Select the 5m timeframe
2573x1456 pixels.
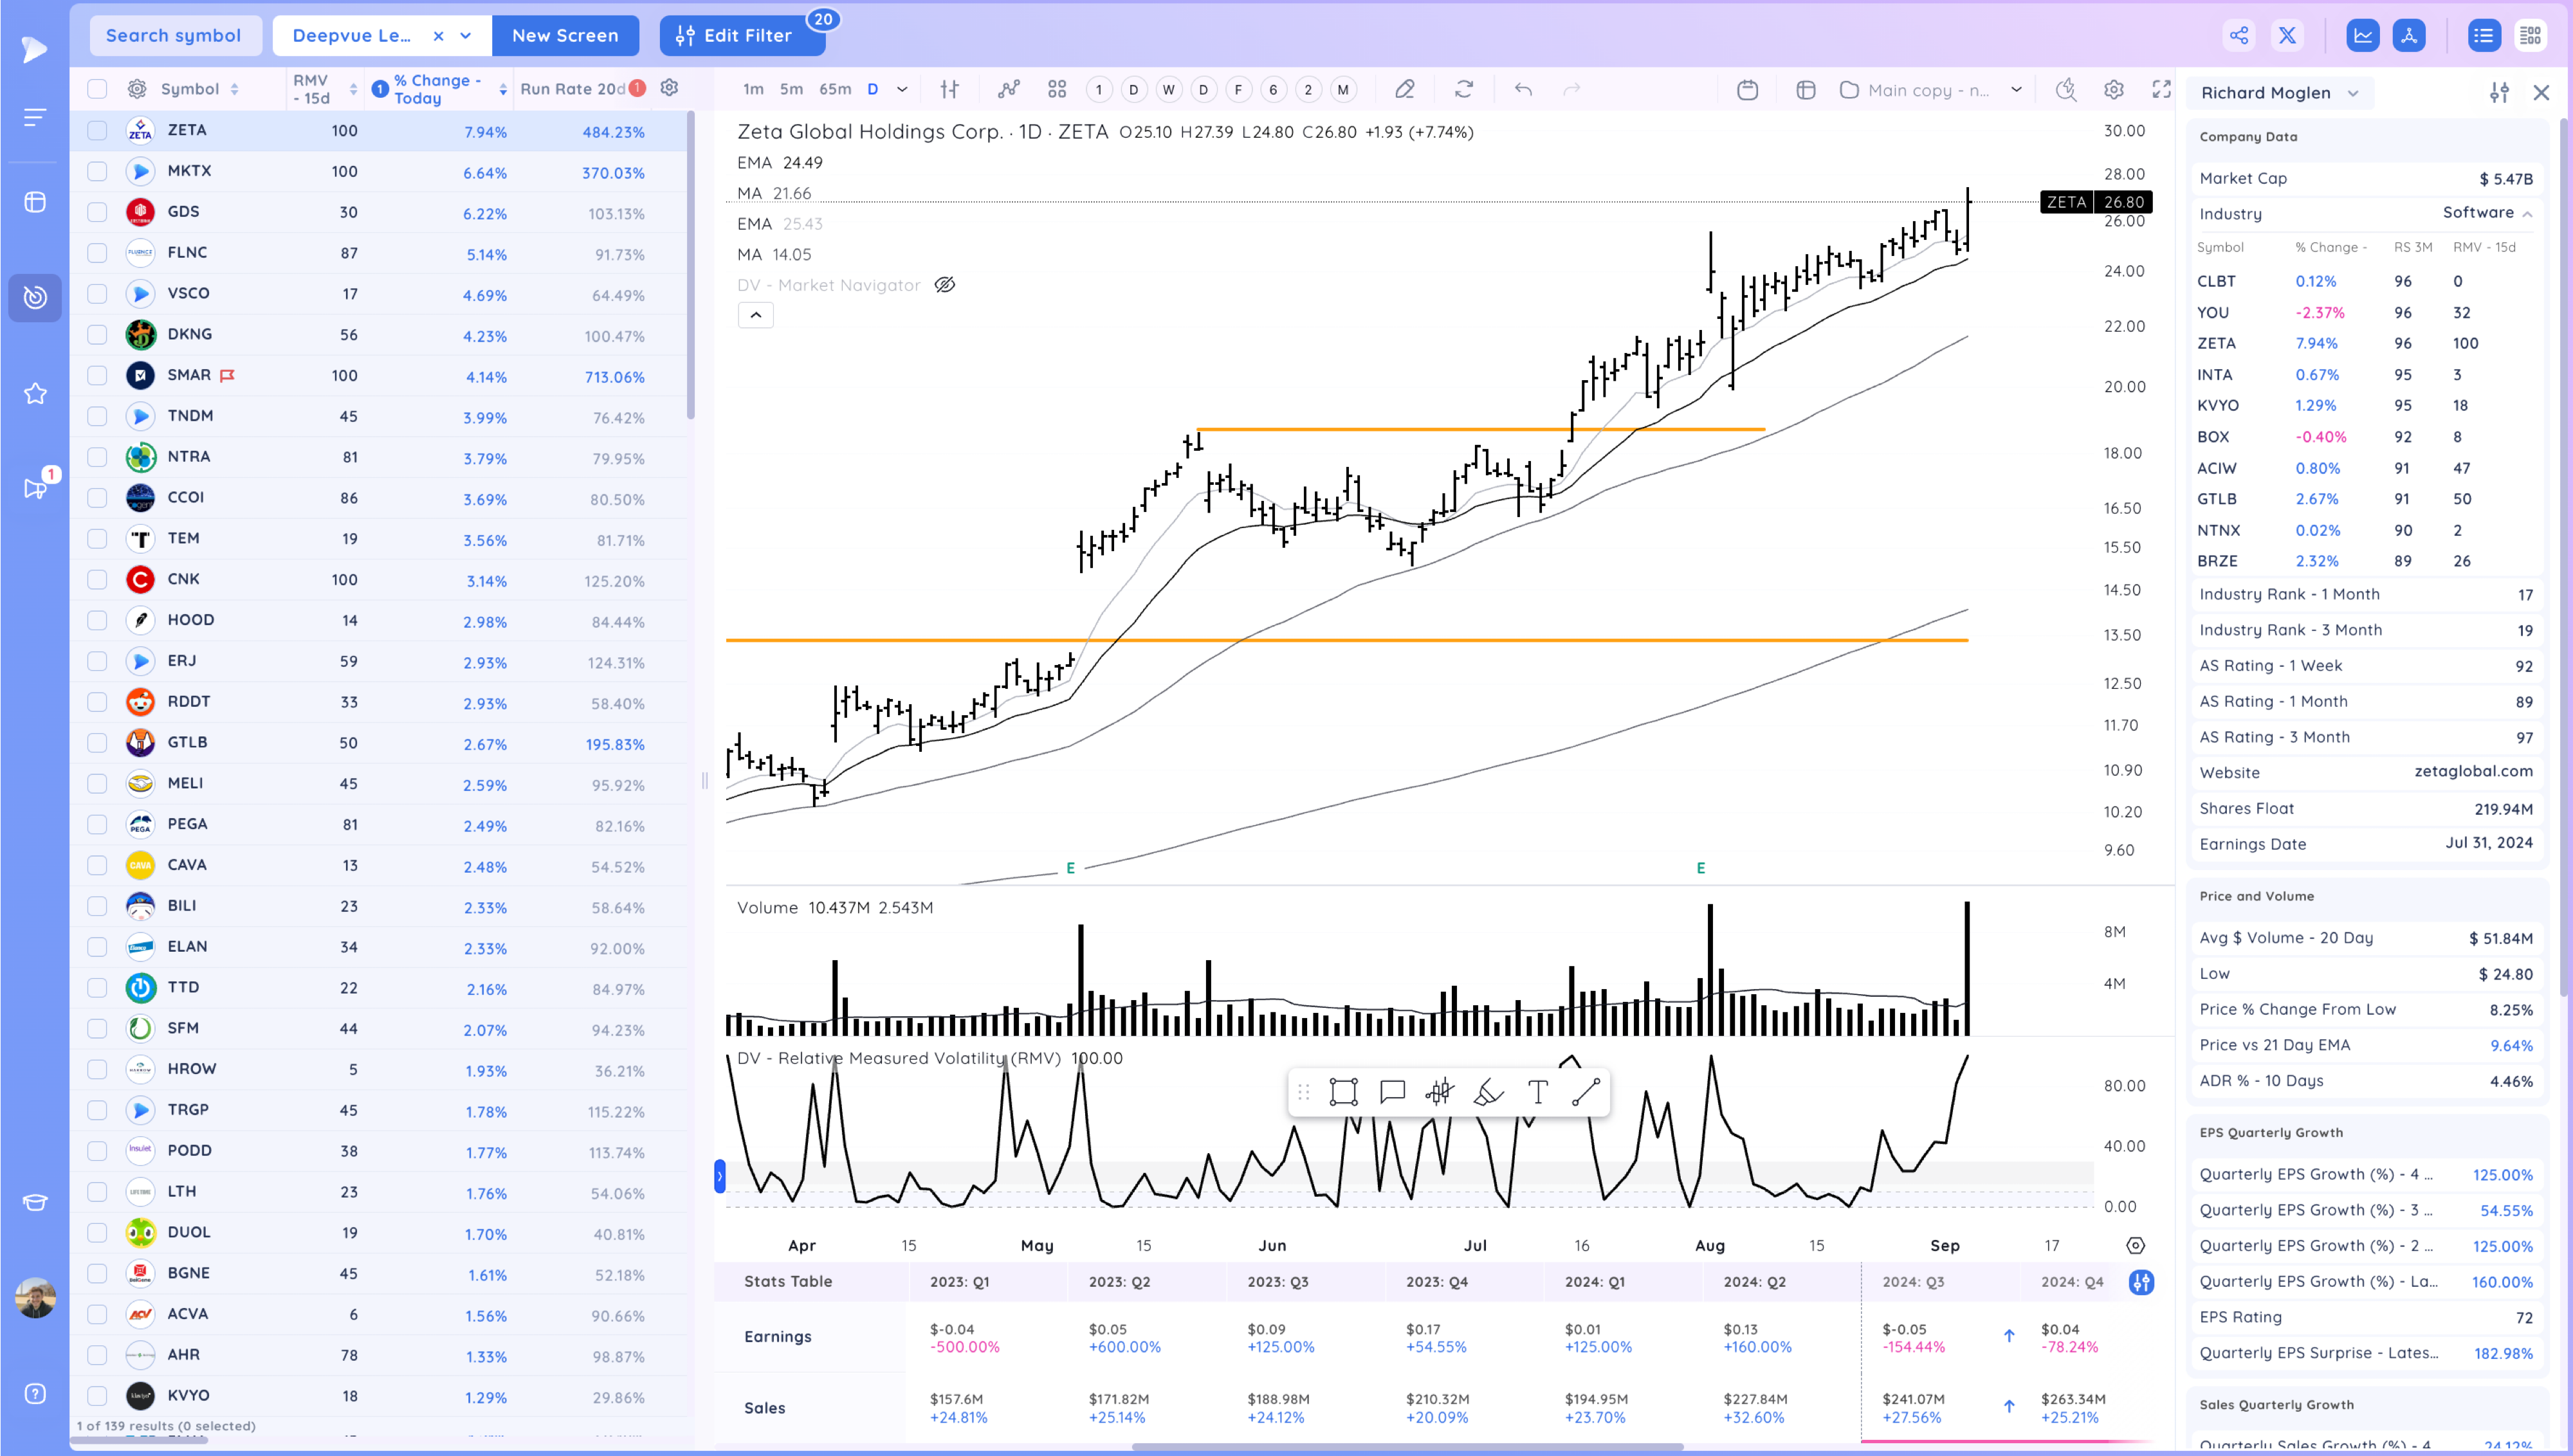[791, 89]
